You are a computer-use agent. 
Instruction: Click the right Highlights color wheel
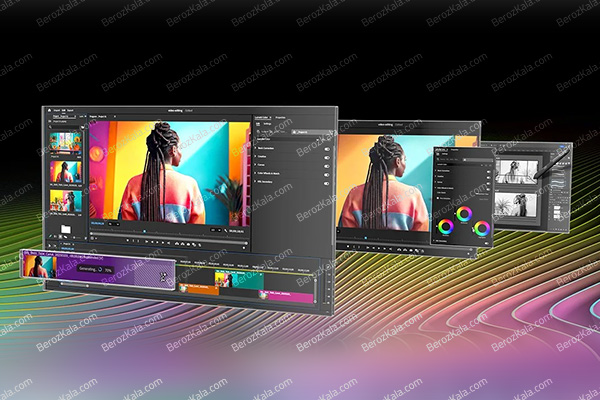(x=482, y=229)
